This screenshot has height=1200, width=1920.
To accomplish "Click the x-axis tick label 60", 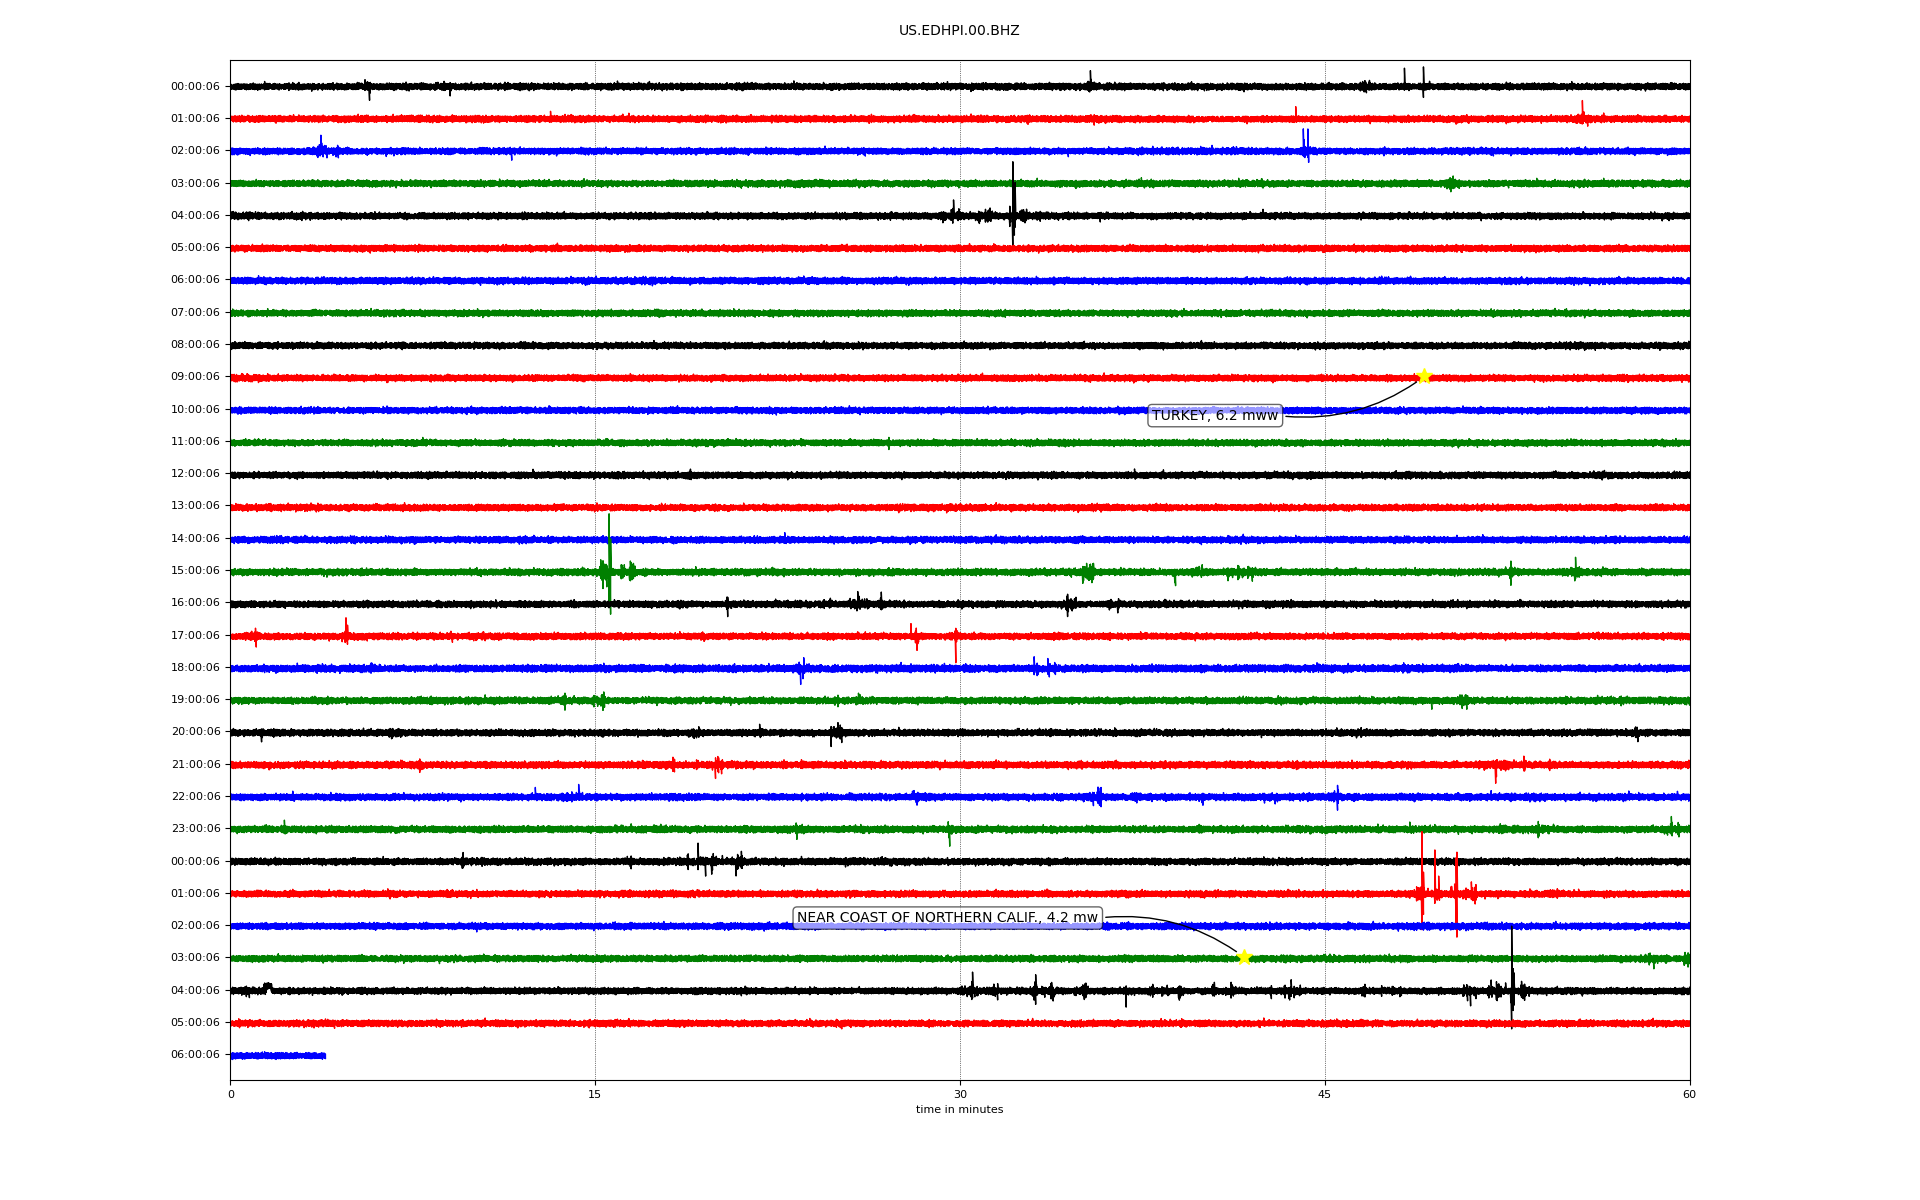I will (1689, 1094).
